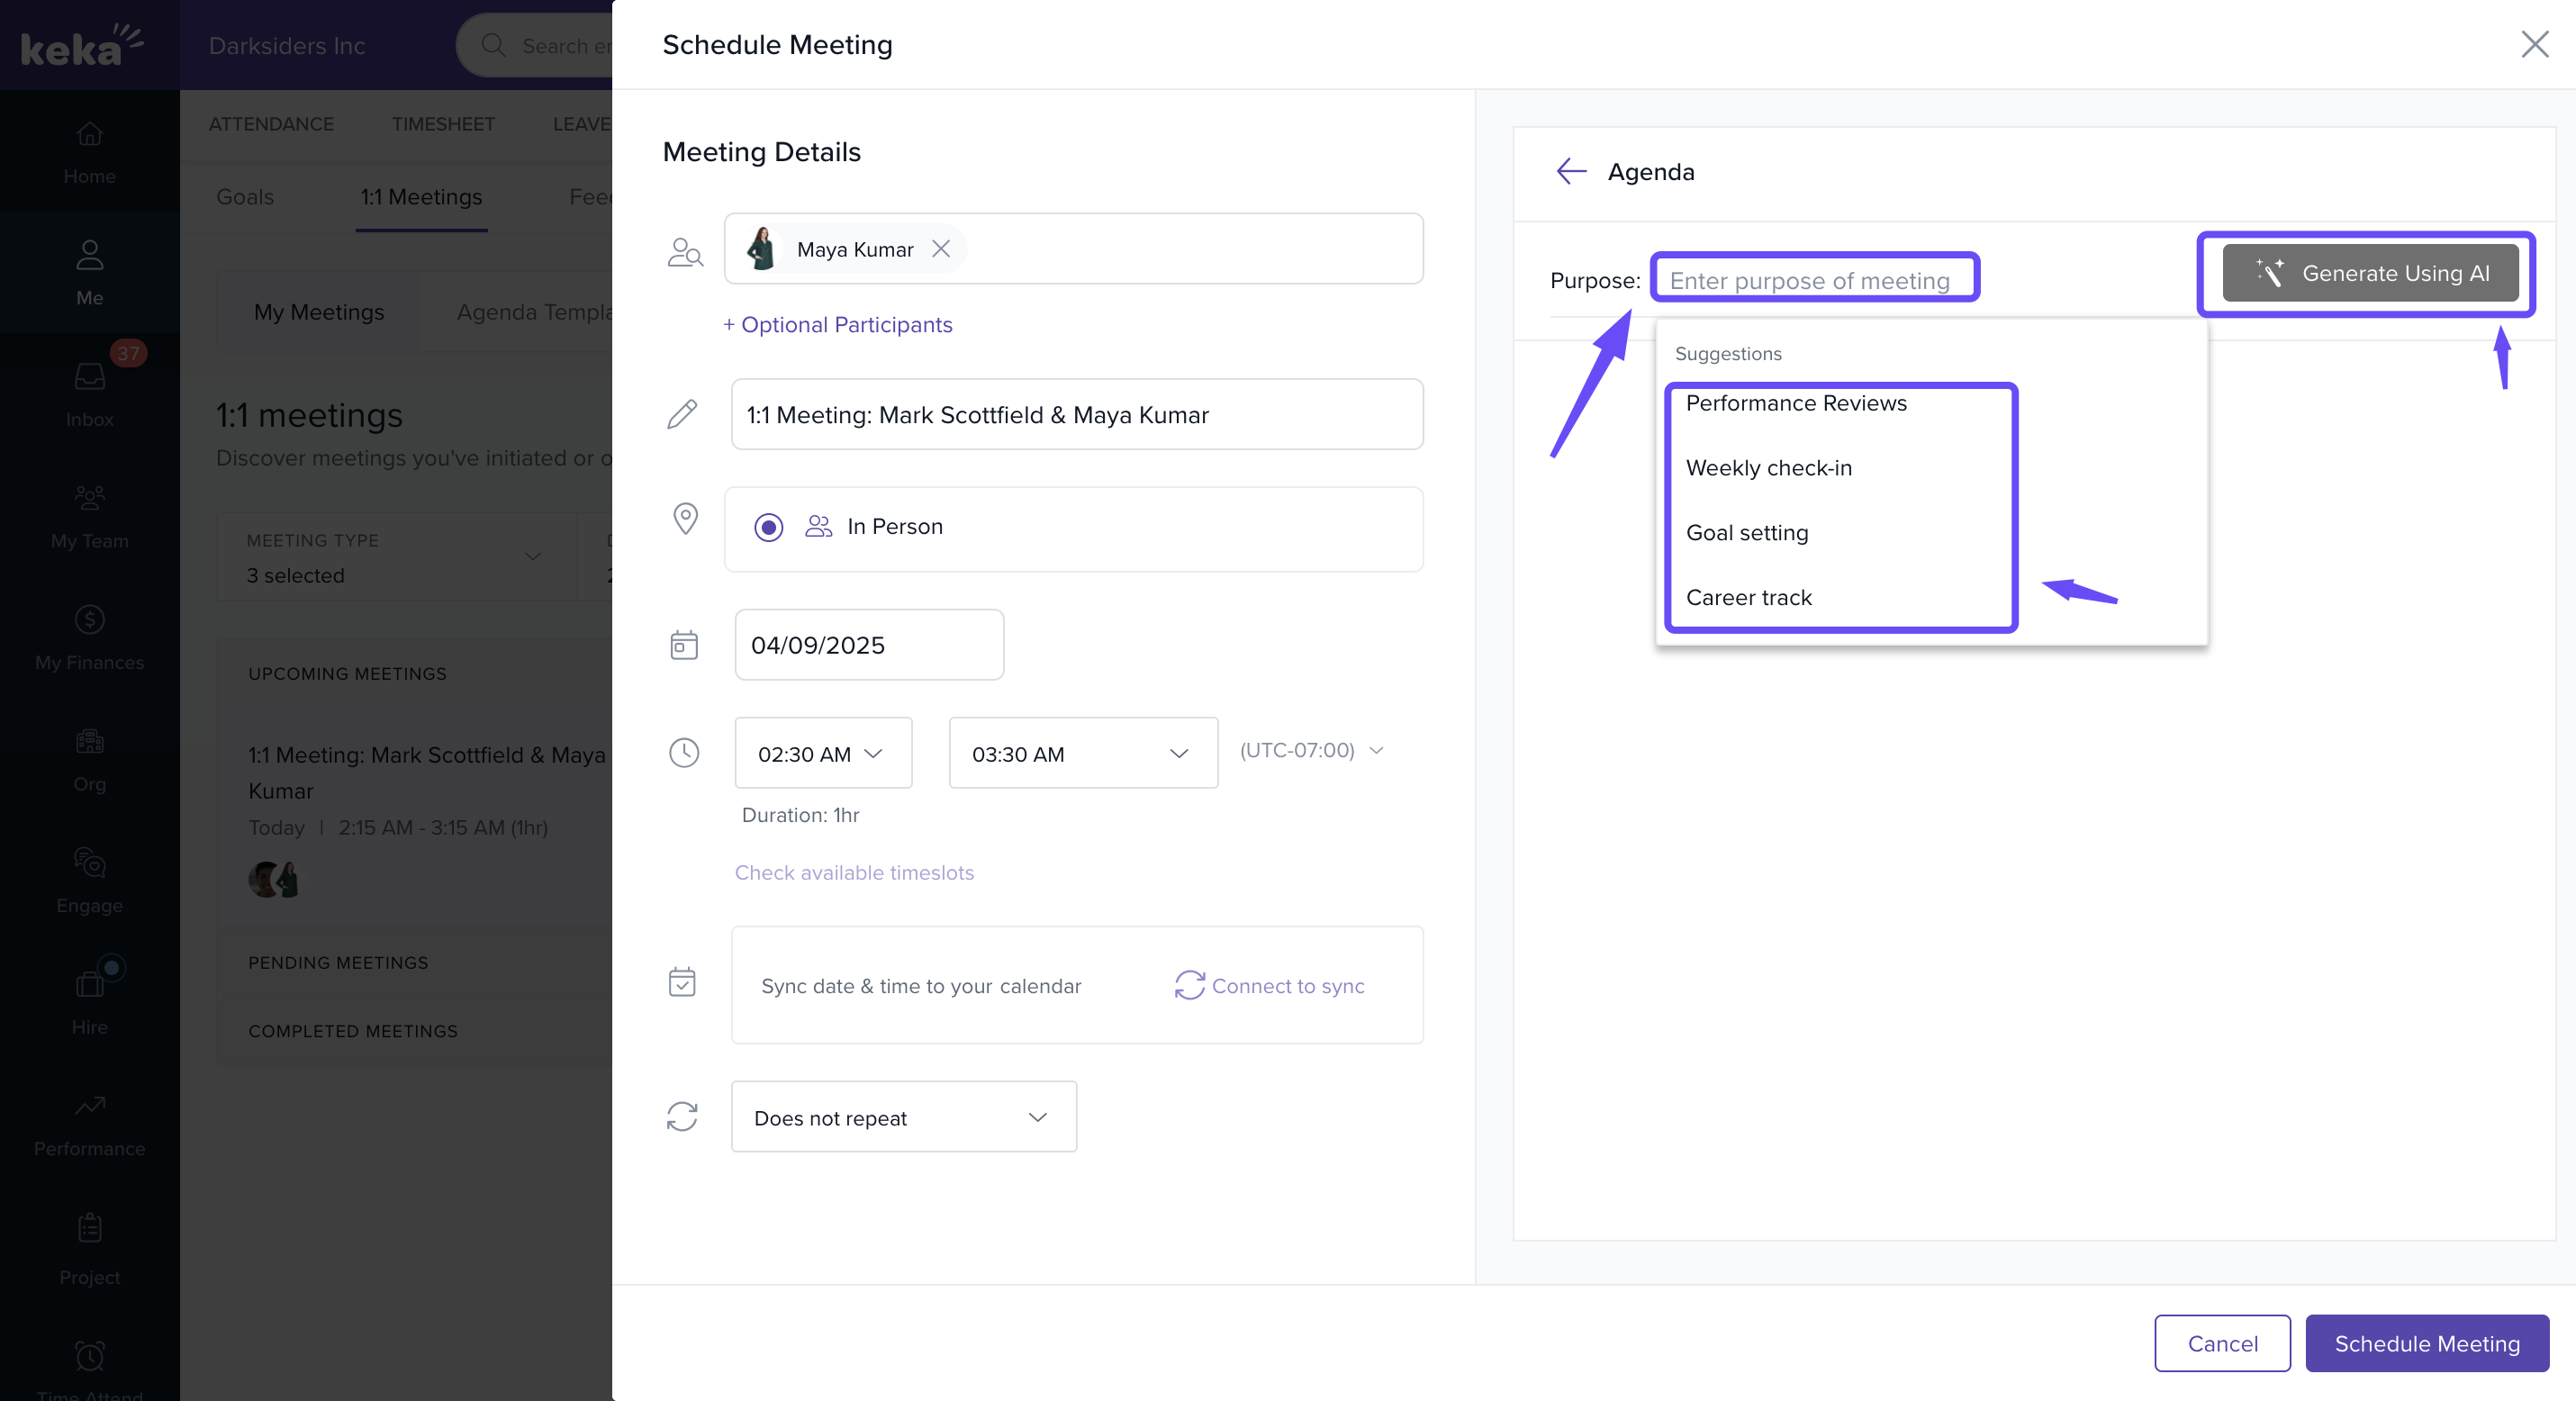Pick the Weekly check-in suggestion

pyautogui.click(x=1768, y=468)
